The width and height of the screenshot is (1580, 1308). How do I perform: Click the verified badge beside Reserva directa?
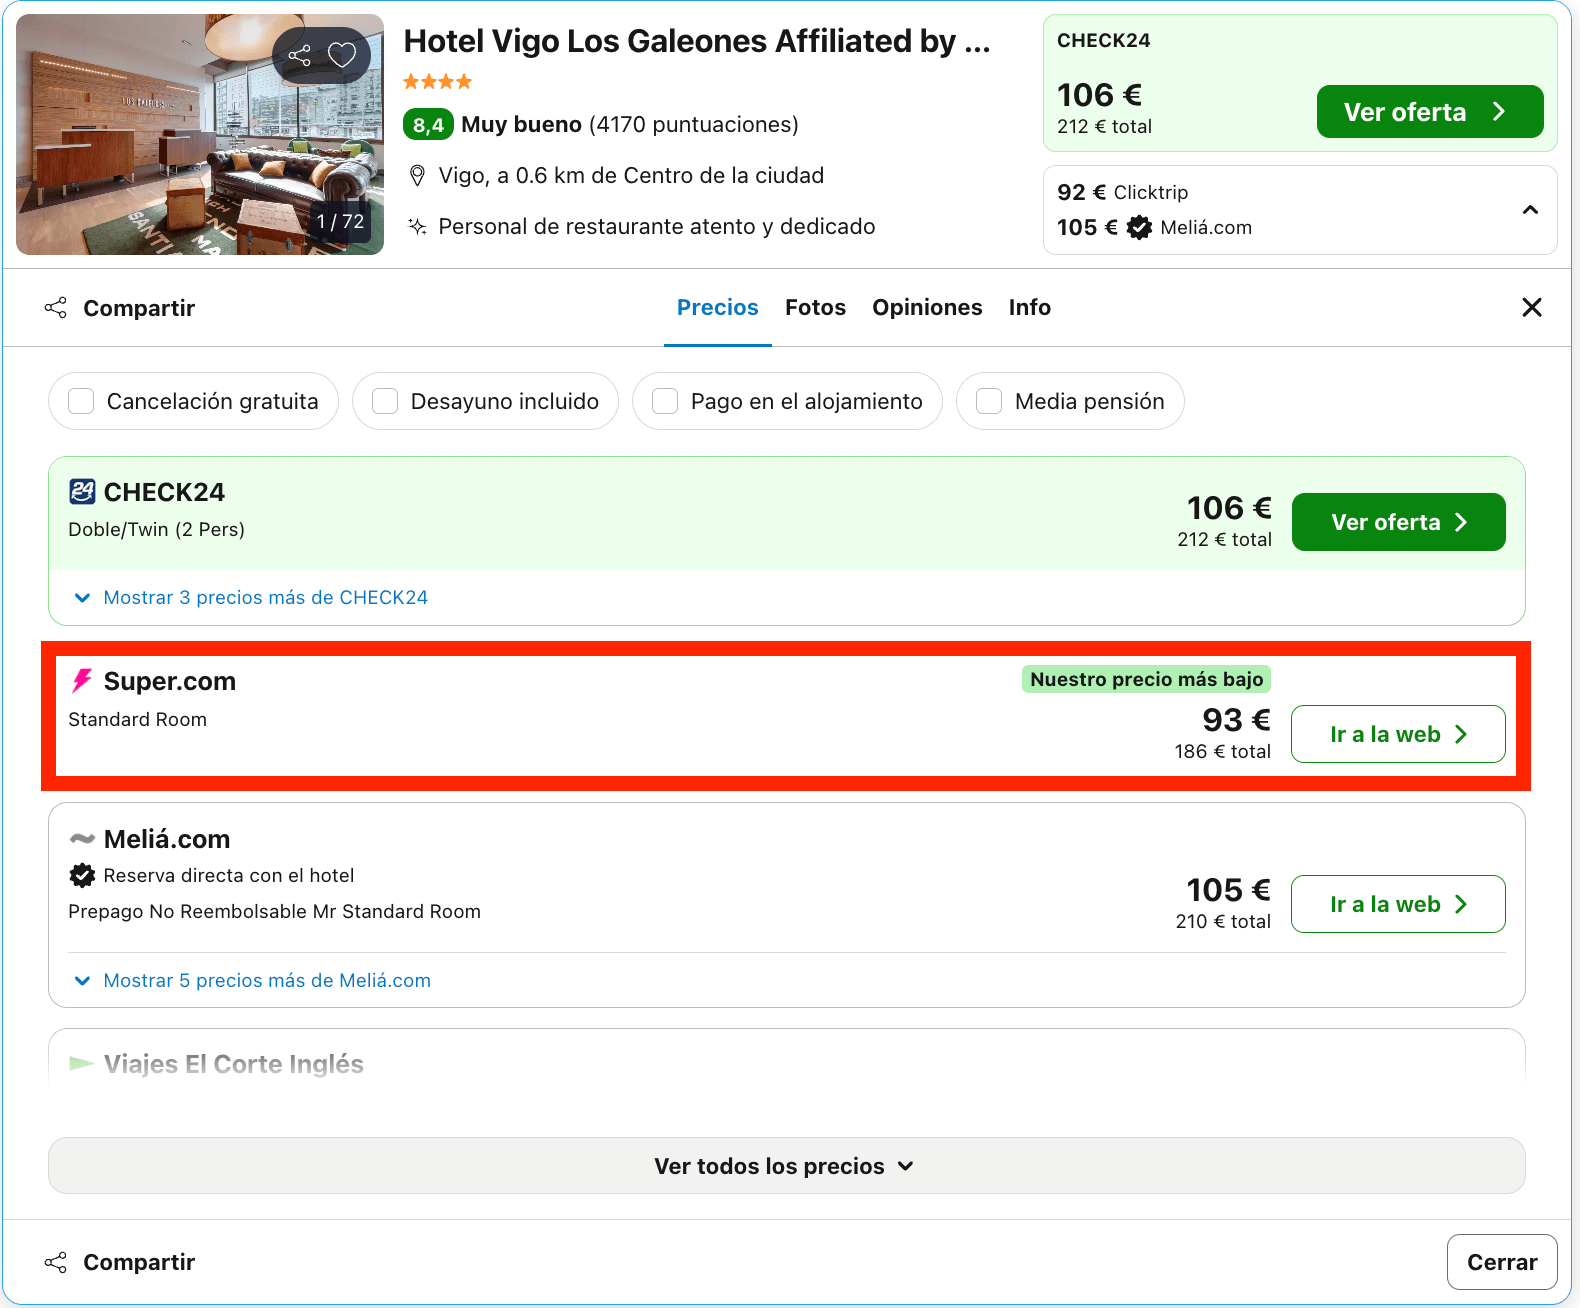click(82, 876)
